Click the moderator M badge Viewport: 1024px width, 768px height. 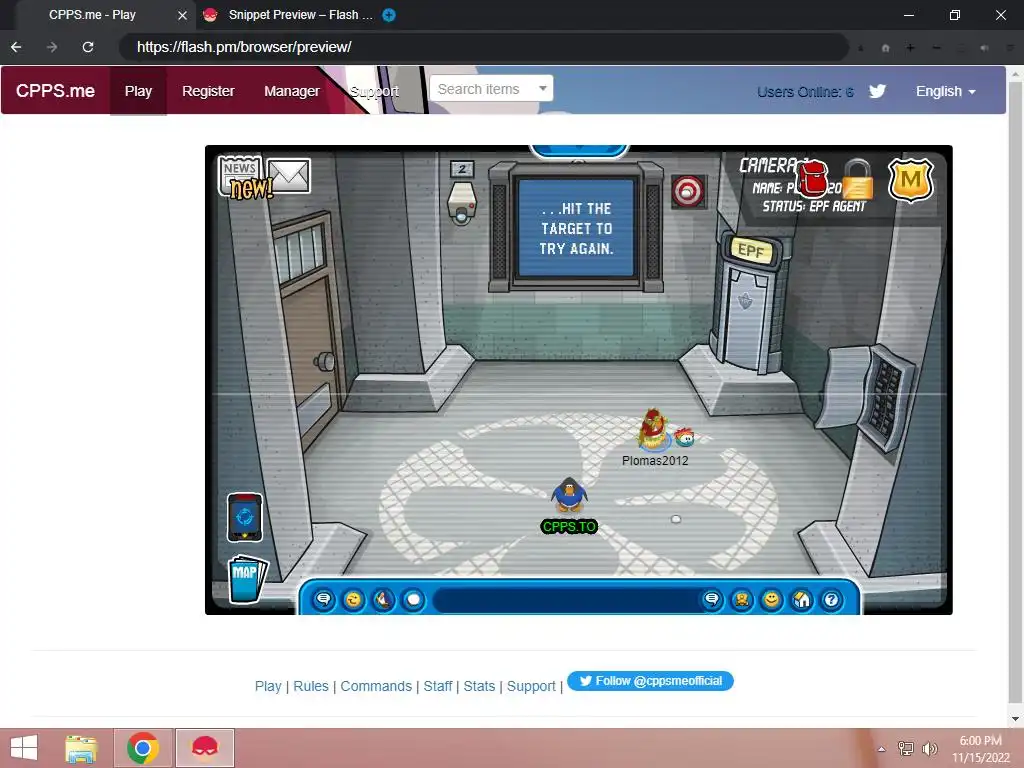coord(910,180)
